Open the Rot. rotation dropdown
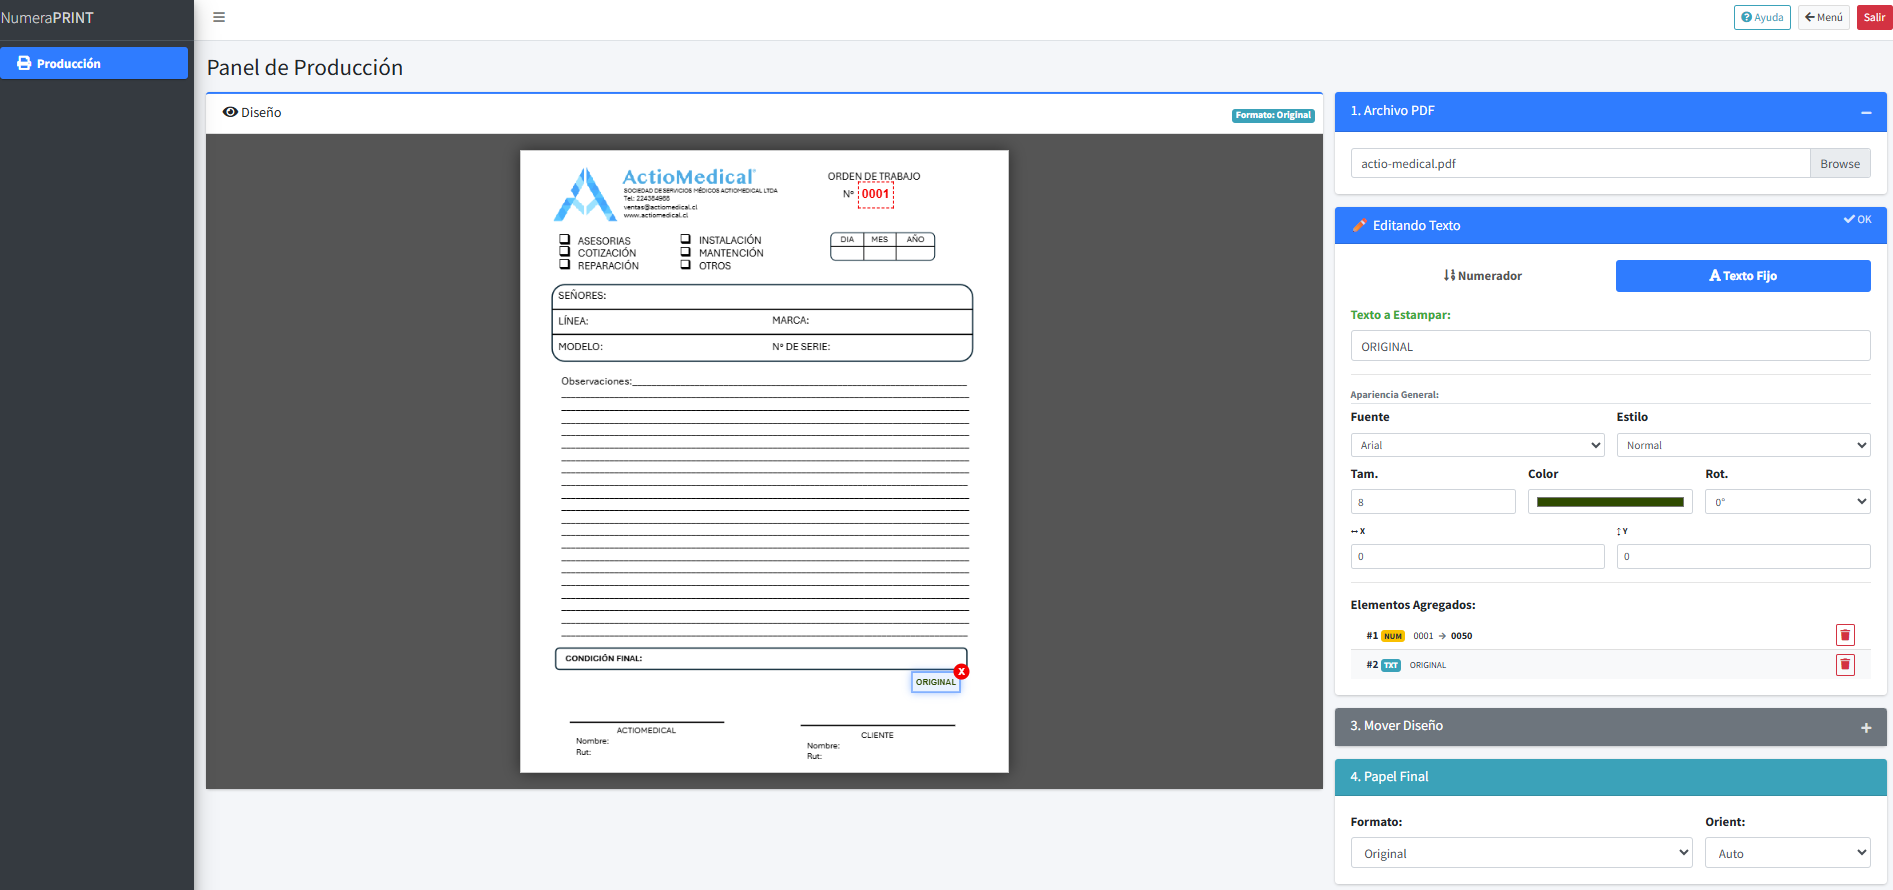 tap(1786, 502)
